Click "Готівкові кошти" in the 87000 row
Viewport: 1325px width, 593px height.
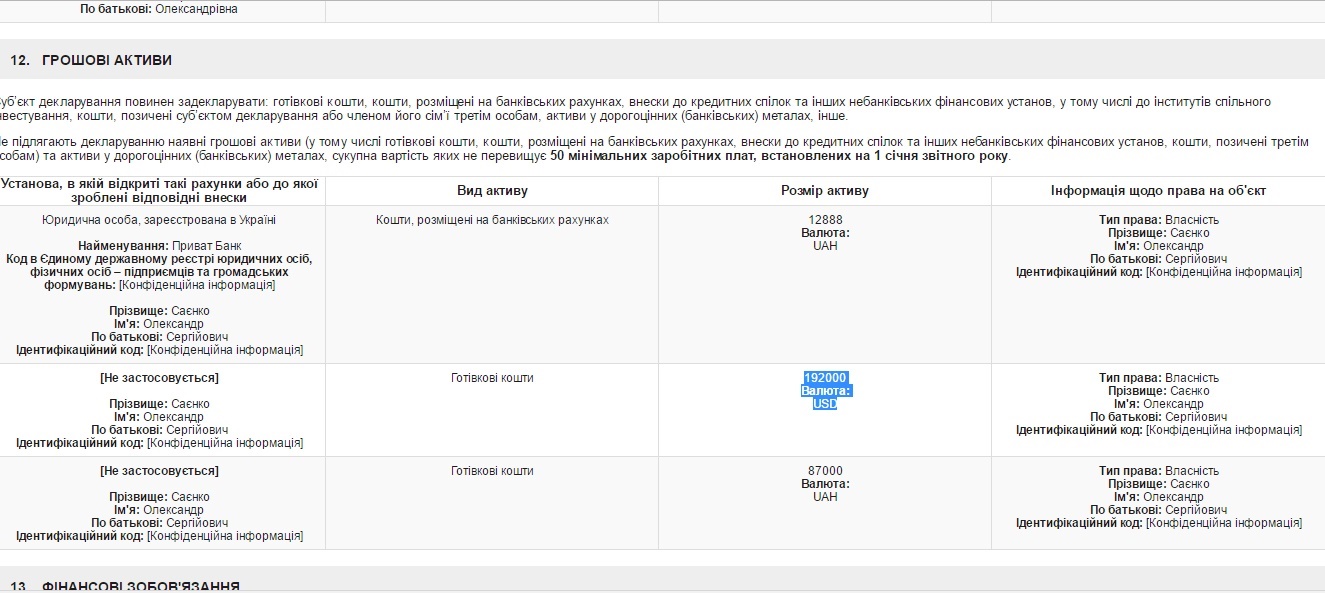pyautogui.click(x=492, y=471)
